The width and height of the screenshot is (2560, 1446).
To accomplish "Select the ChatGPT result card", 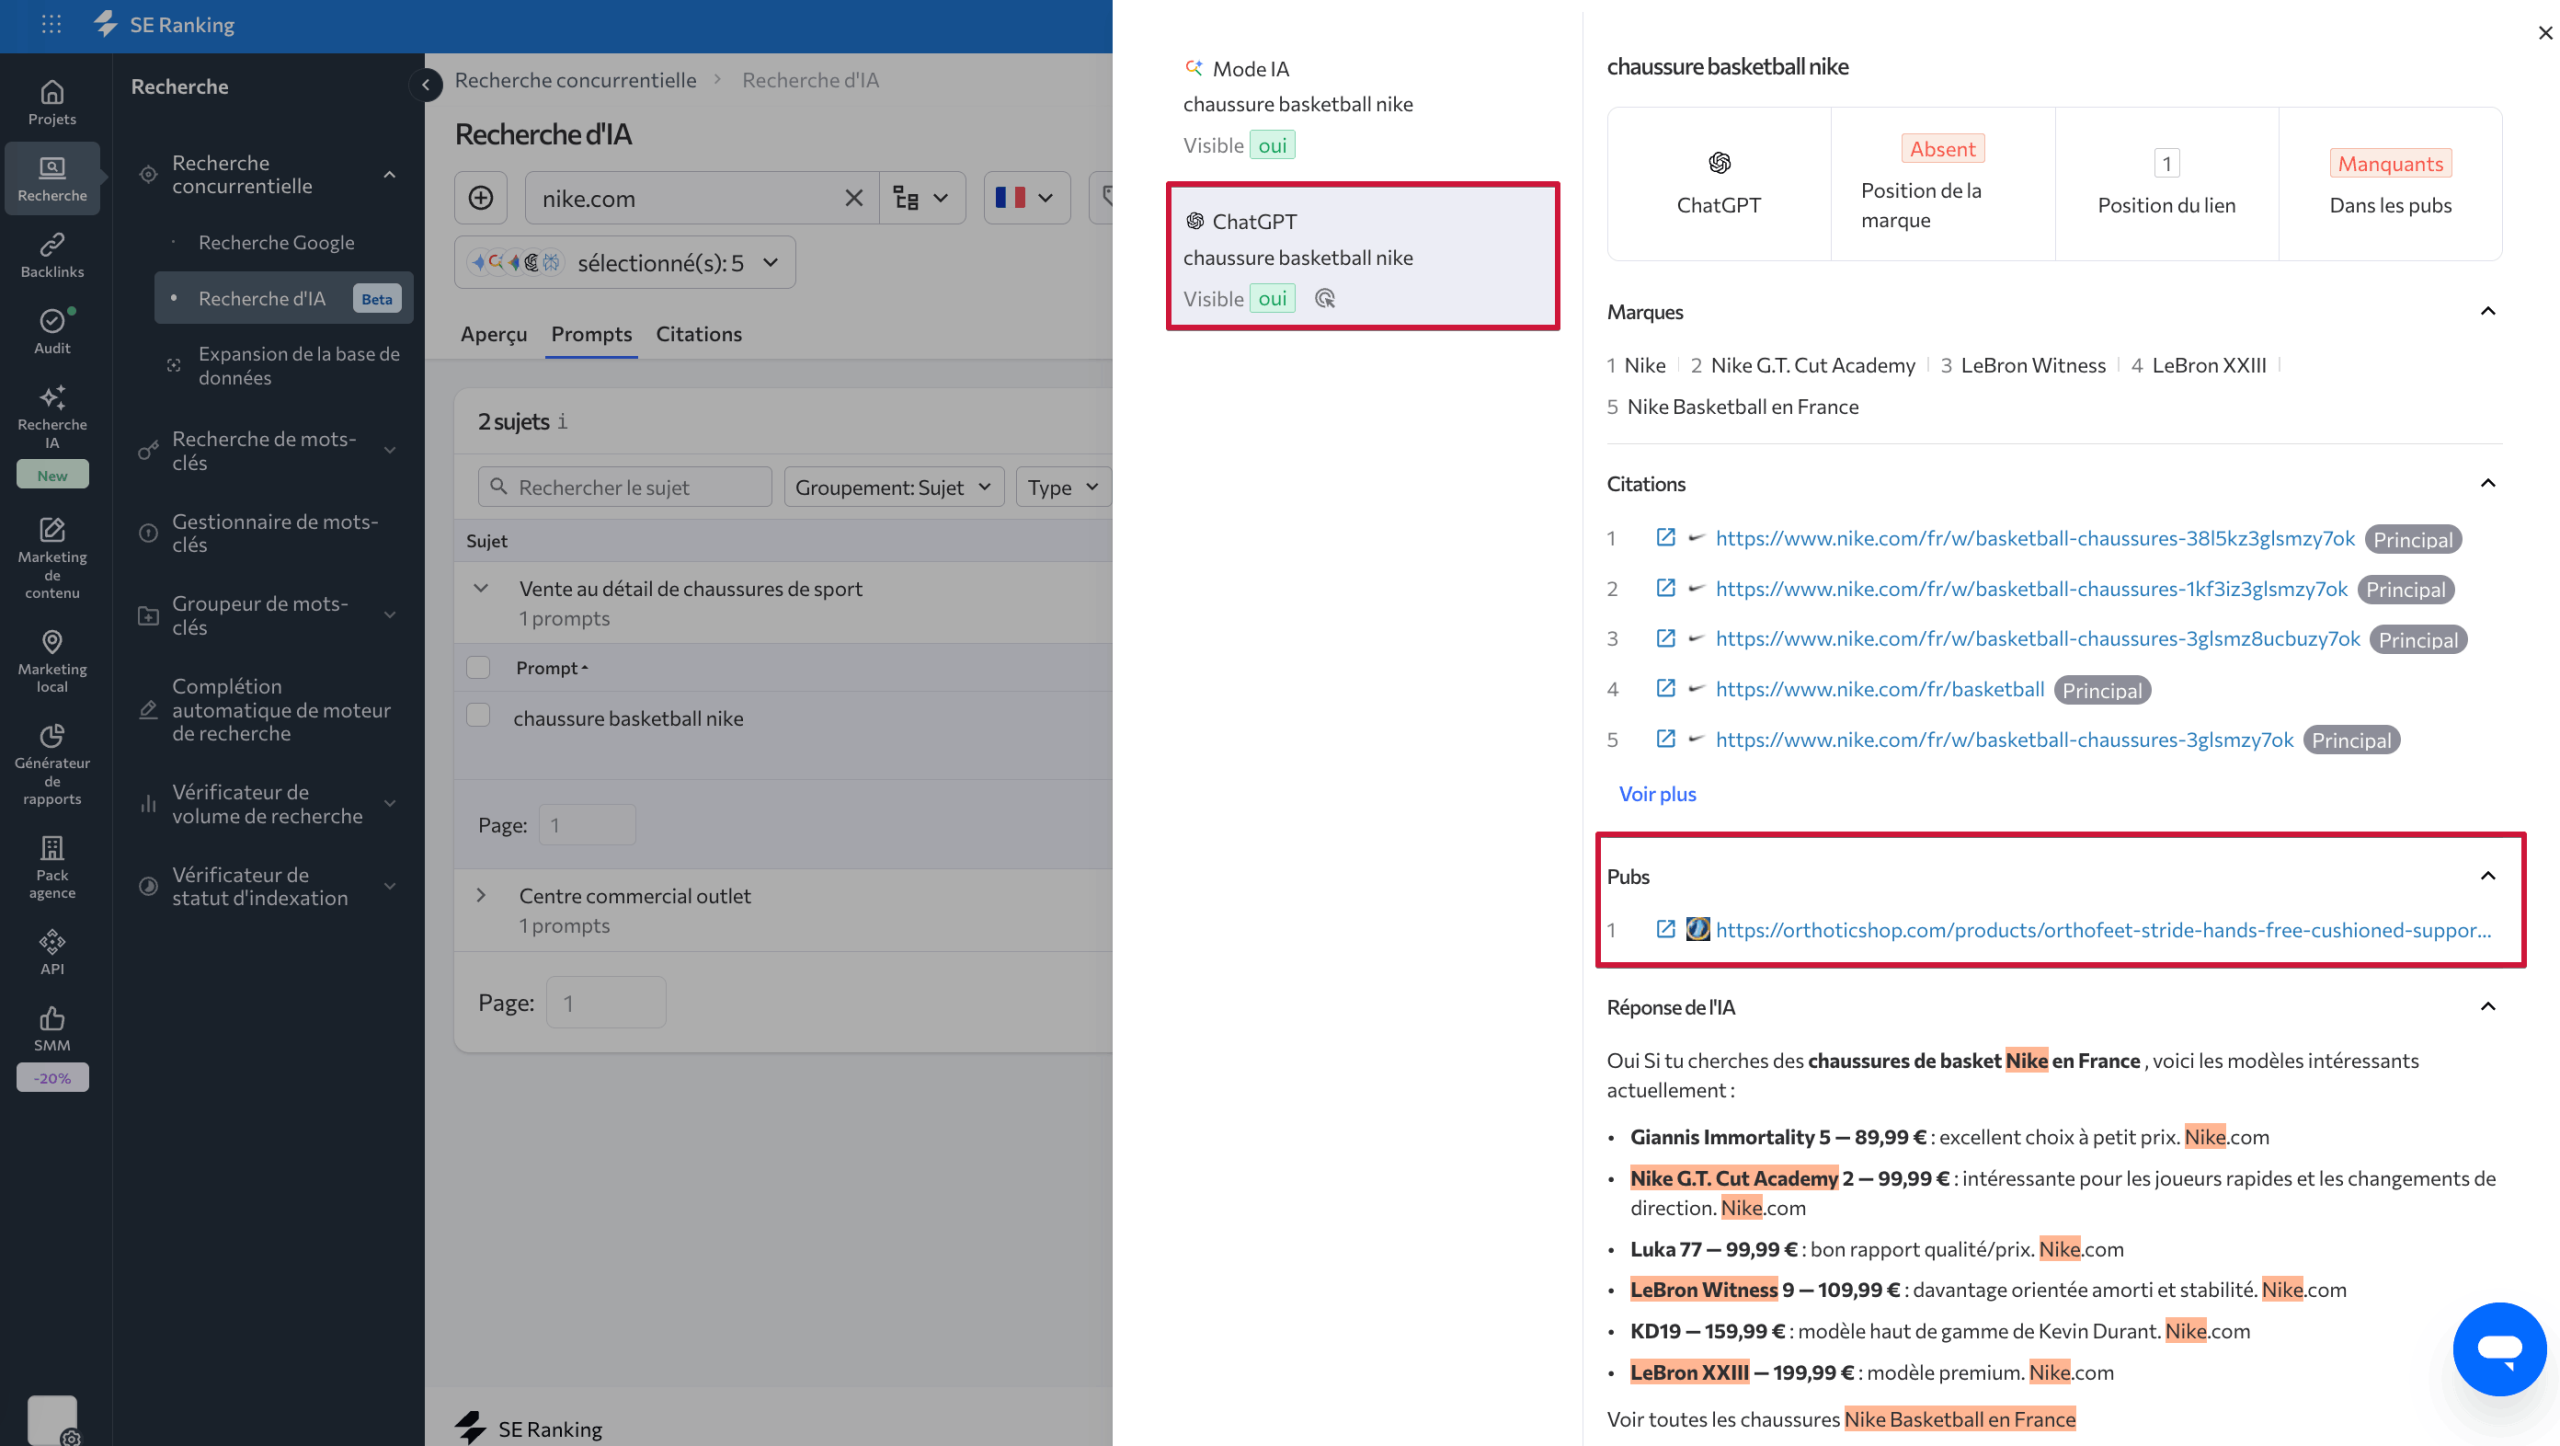I will (1362, 256).
